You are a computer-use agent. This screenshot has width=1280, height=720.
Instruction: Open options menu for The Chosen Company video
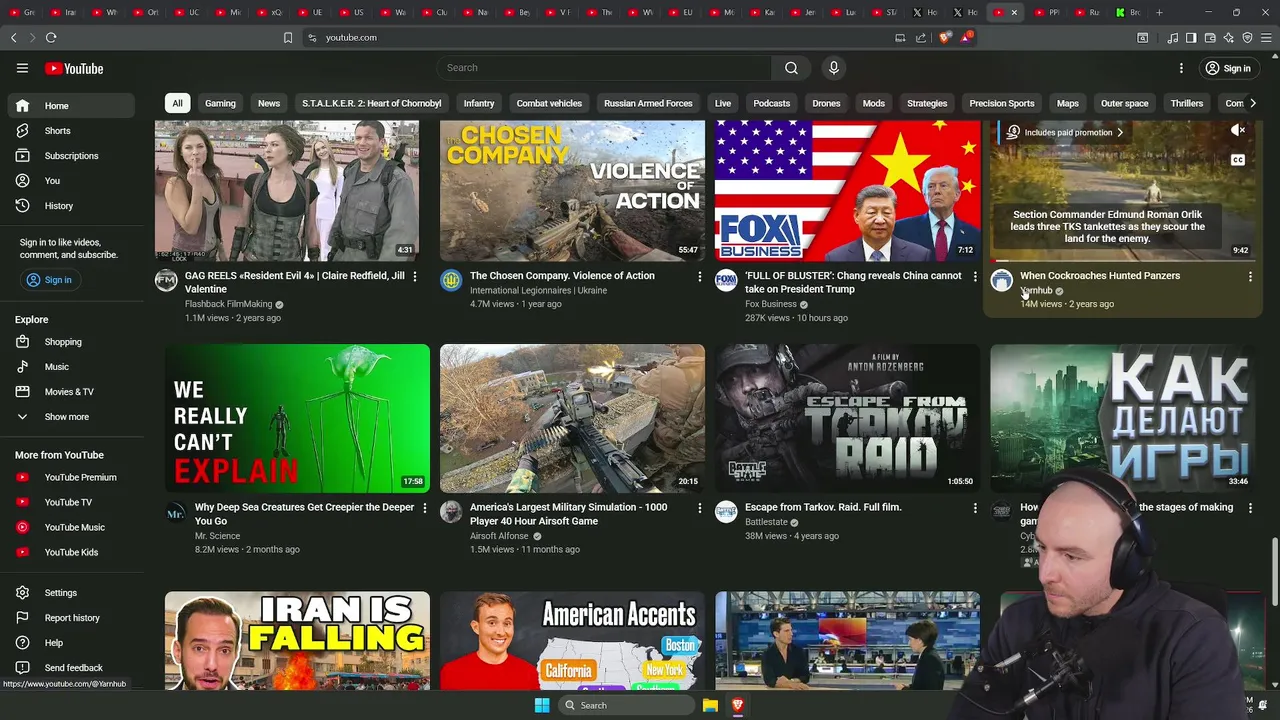[699, 276]
